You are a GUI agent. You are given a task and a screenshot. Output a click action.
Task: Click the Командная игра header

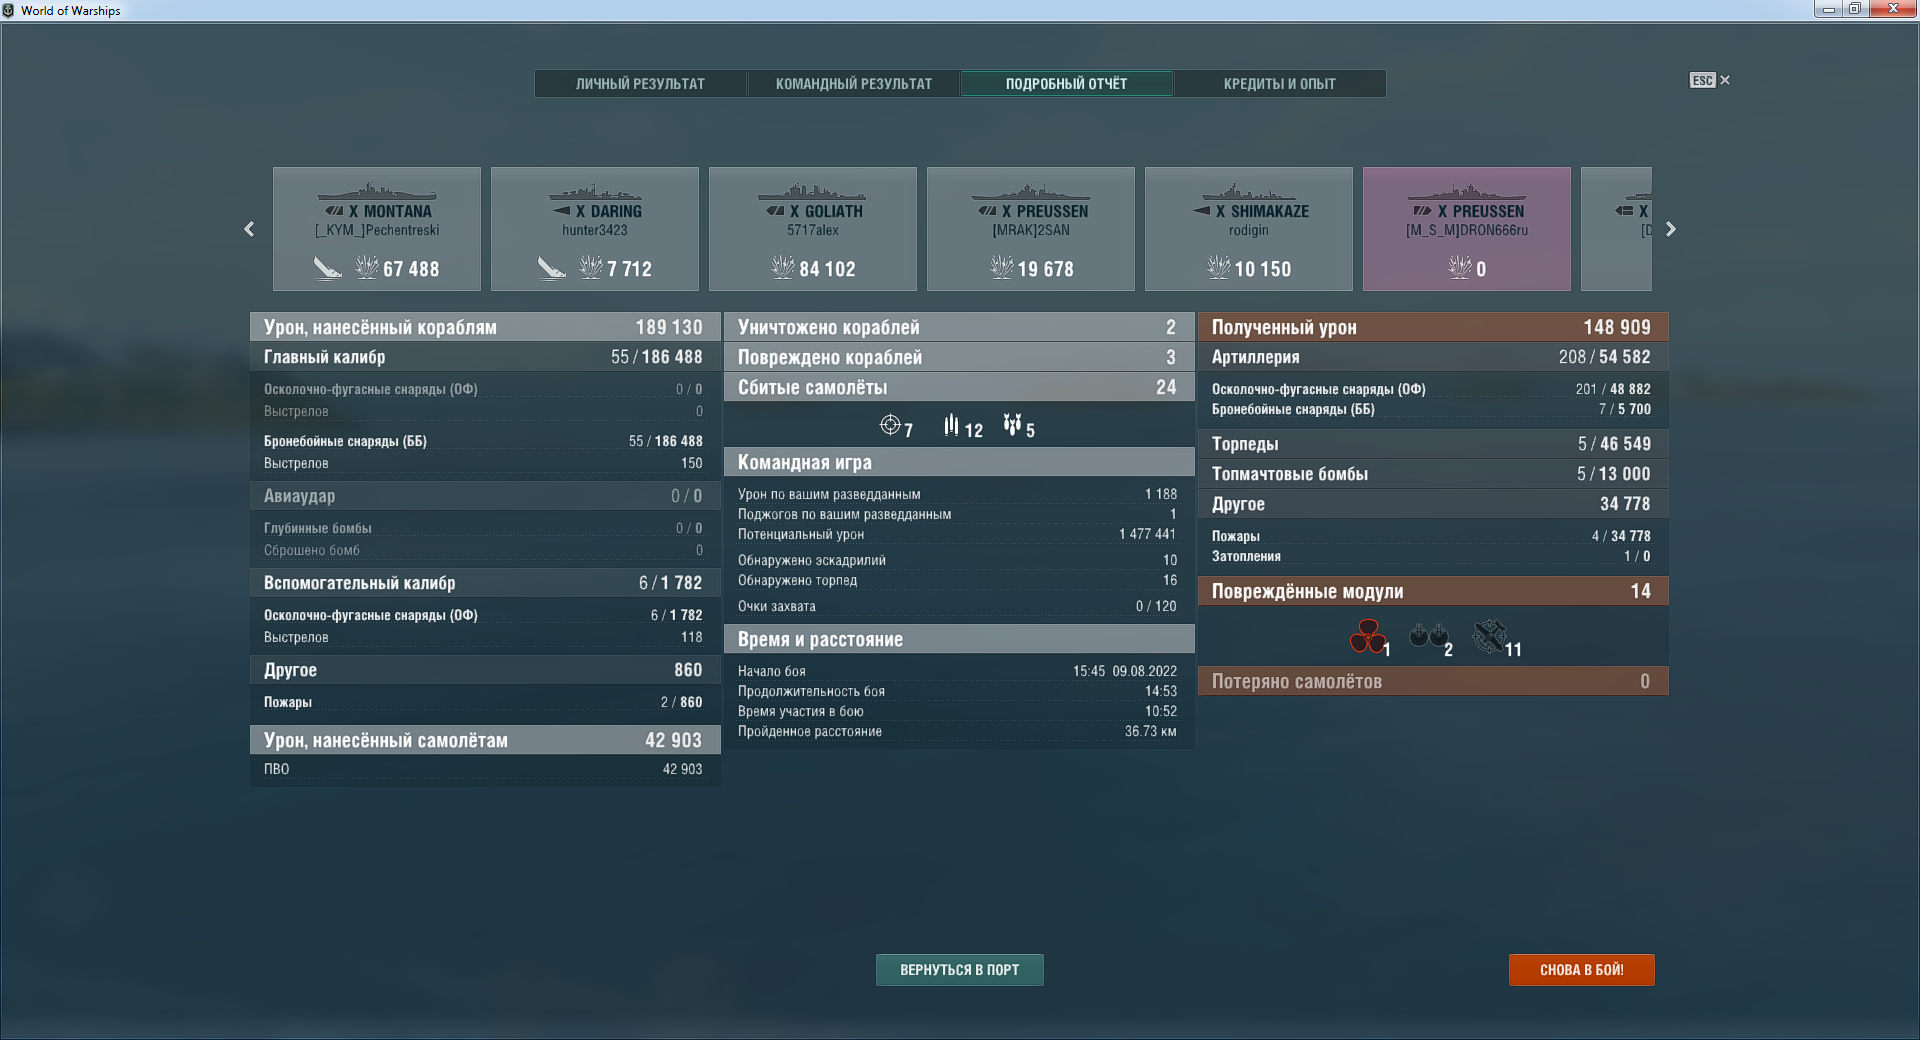click(x=959, y=462)
